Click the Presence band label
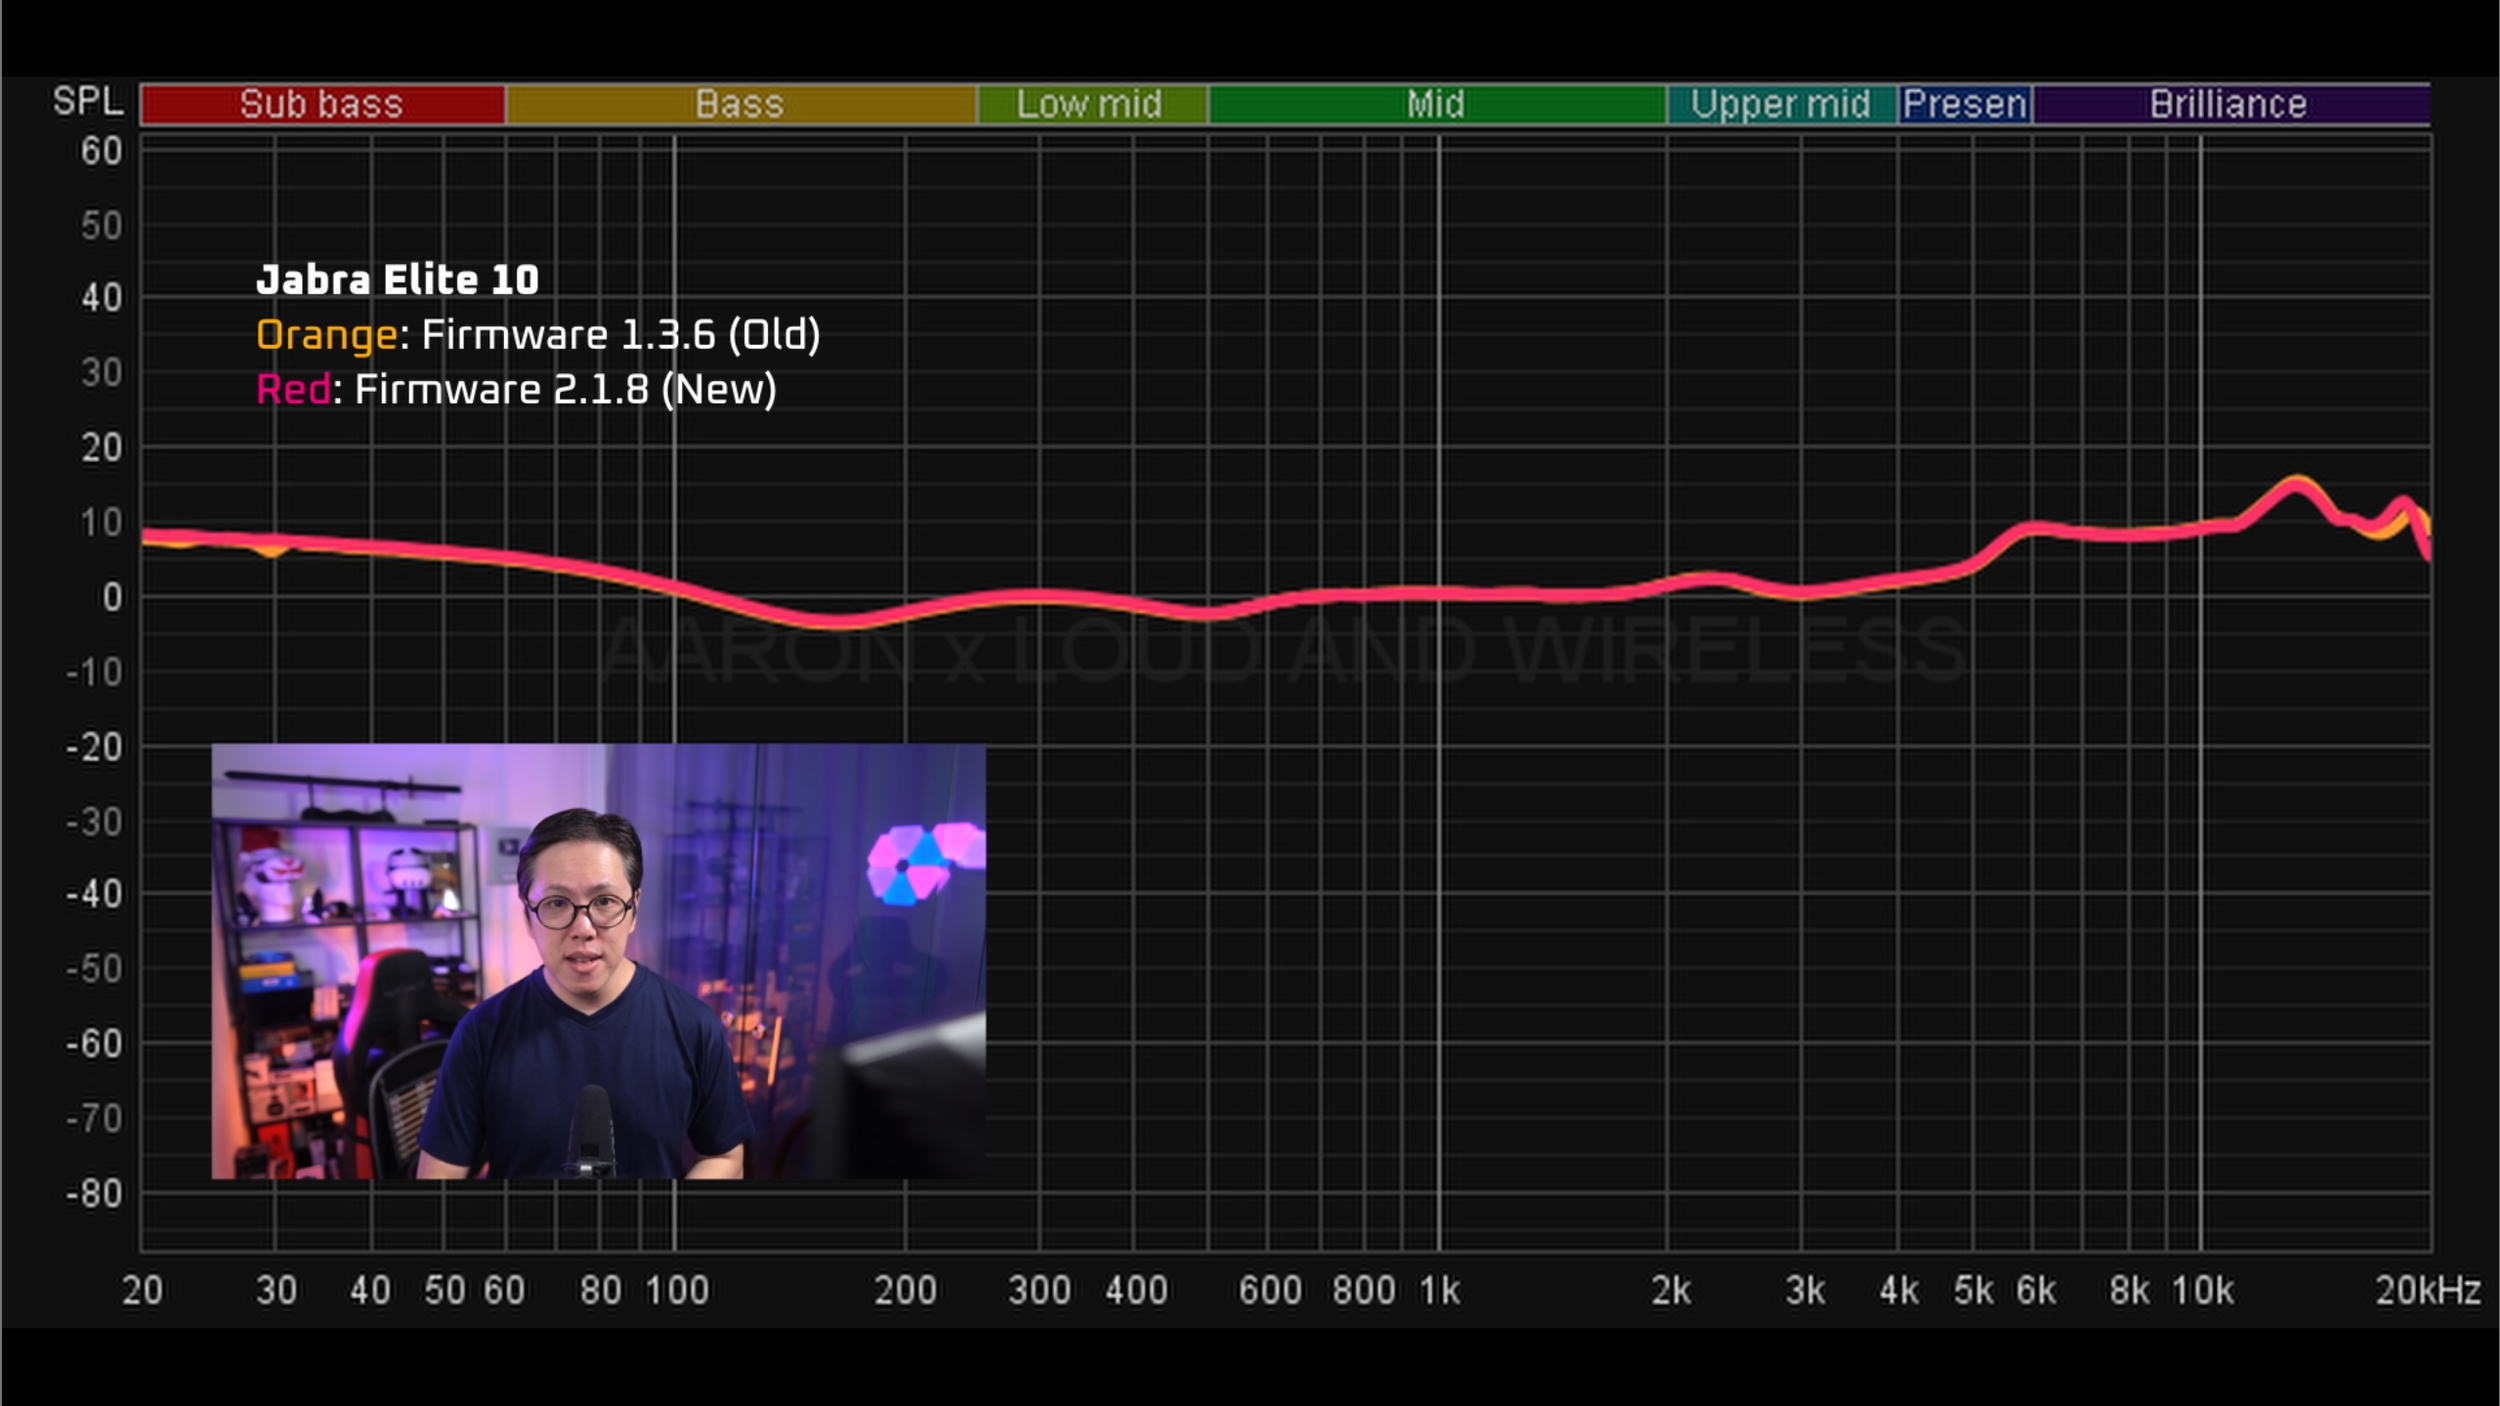2500x1406 pixels. [1965, 104]
